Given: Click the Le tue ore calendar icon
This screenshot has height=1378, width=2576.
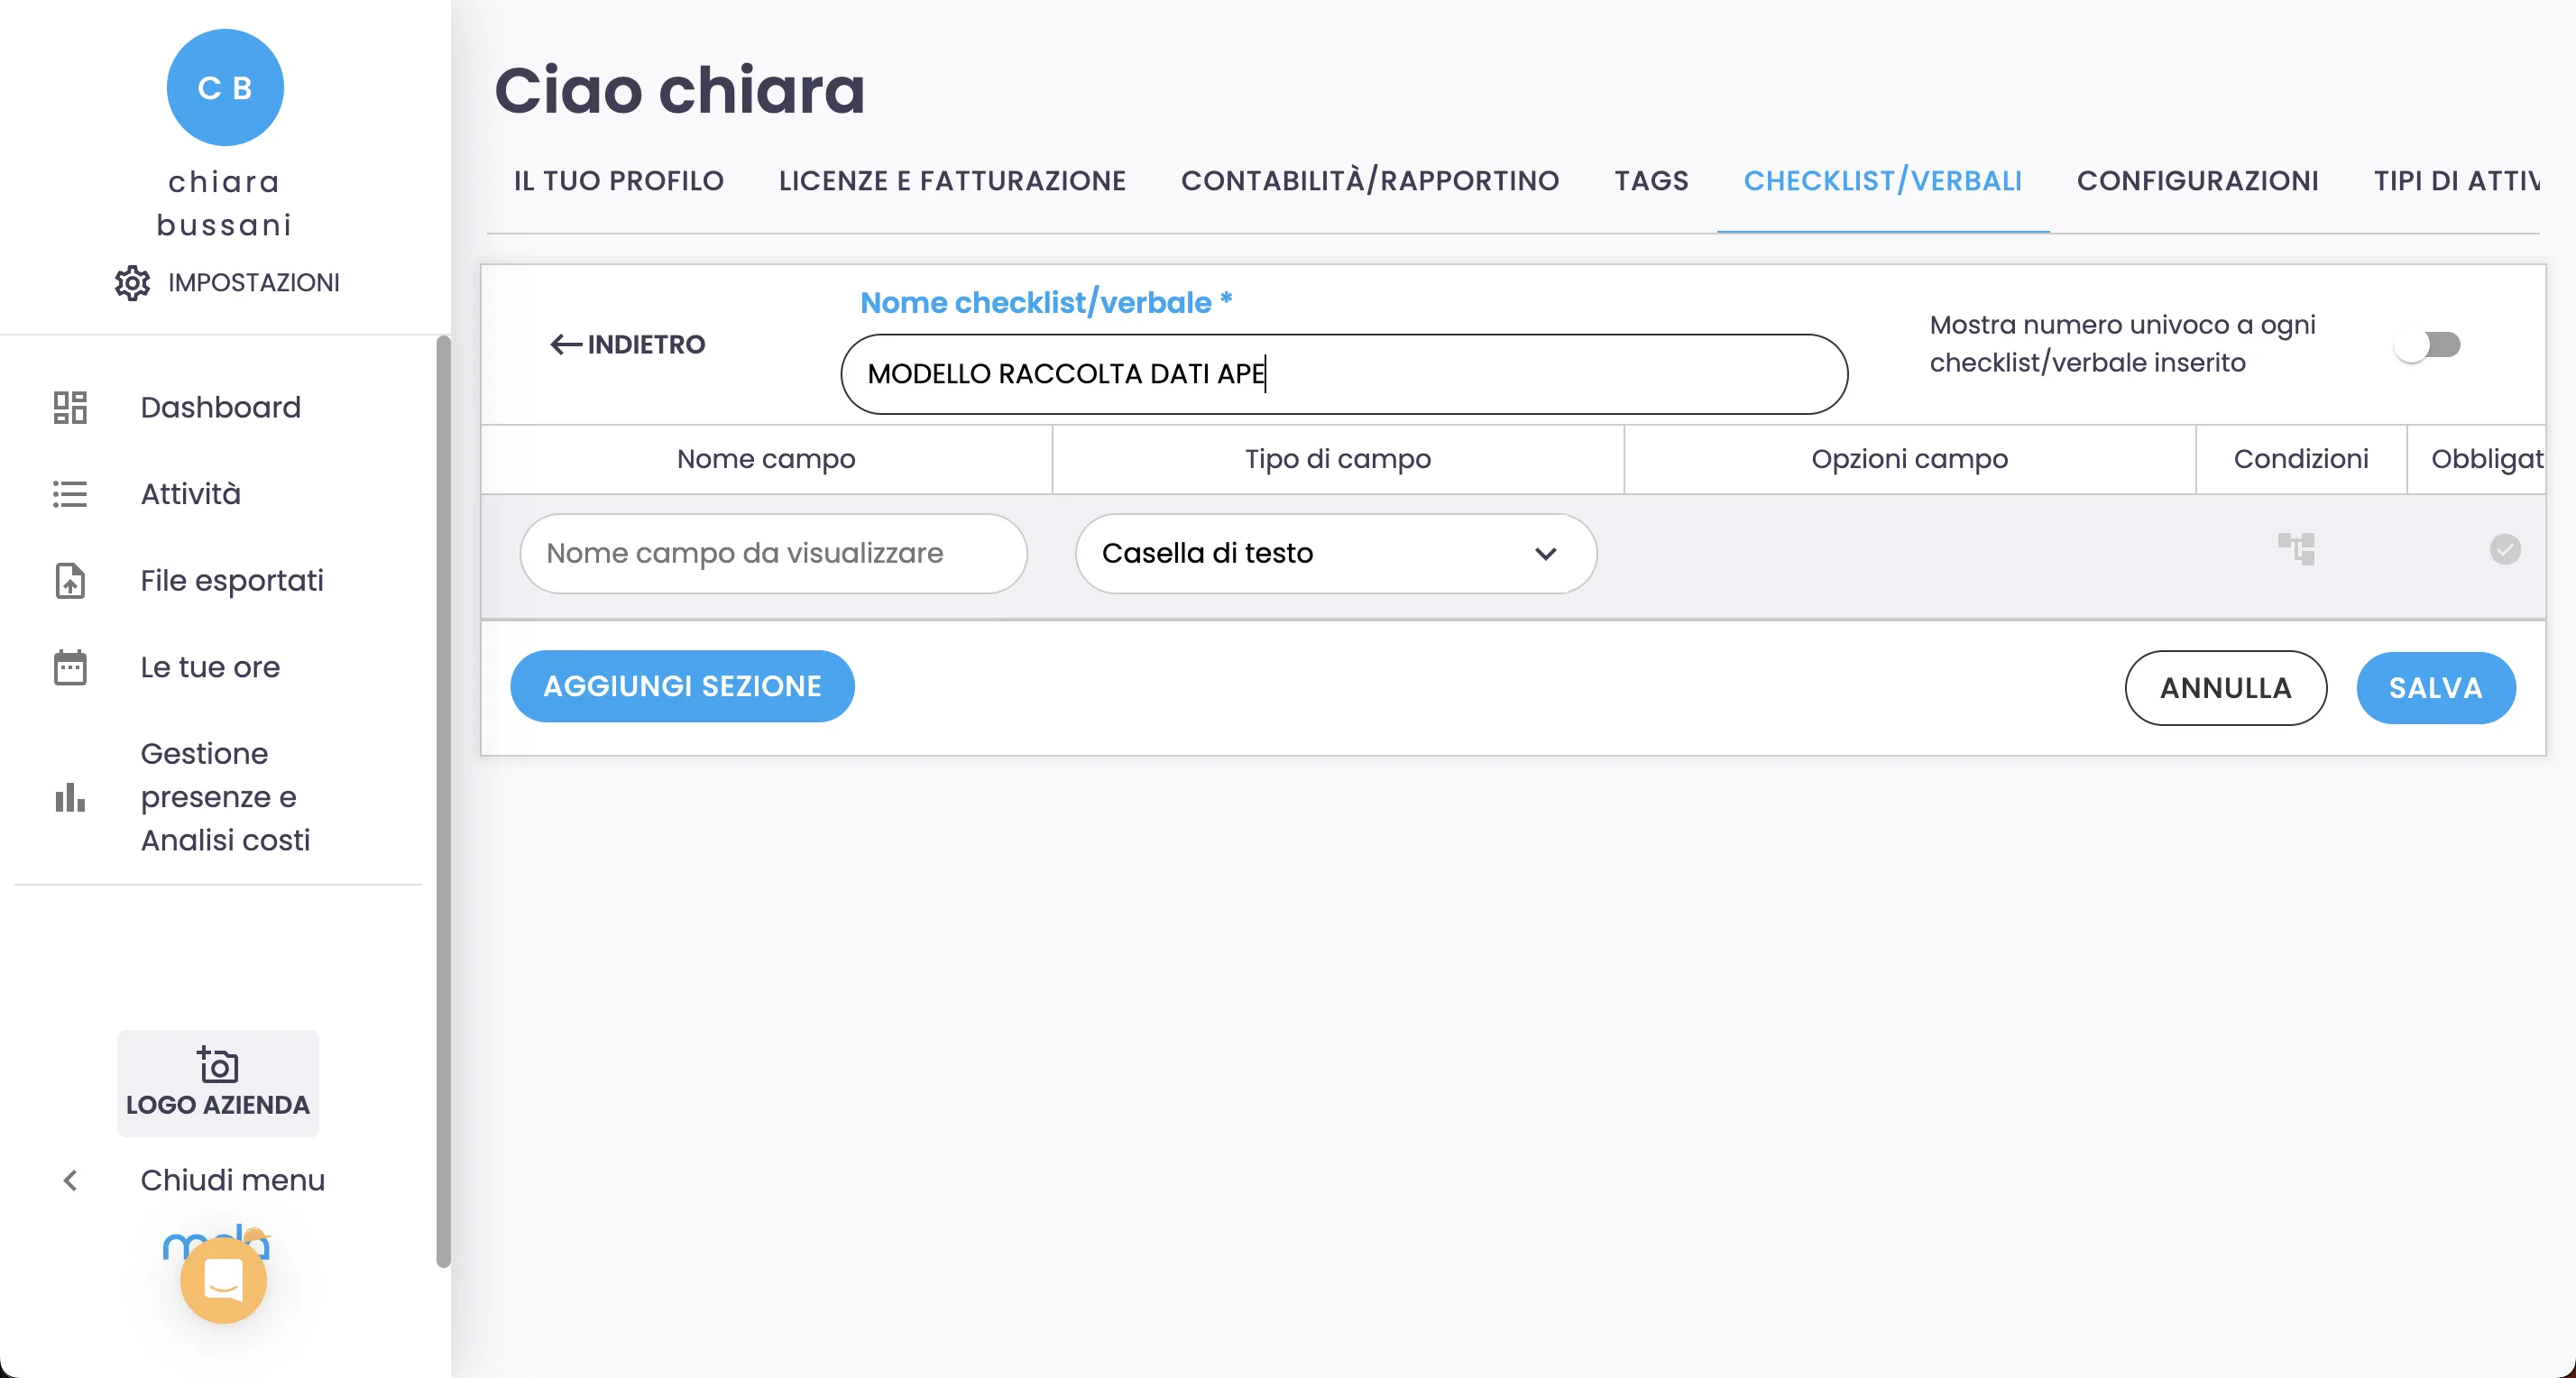Looking at the screenshot, I should 70,667.
